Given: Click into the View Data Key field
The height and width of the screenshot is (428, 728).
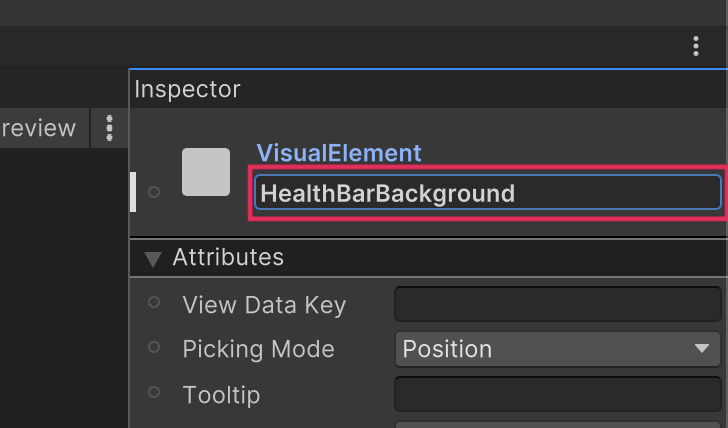Looking at the screenshot, I should (557, 304).
